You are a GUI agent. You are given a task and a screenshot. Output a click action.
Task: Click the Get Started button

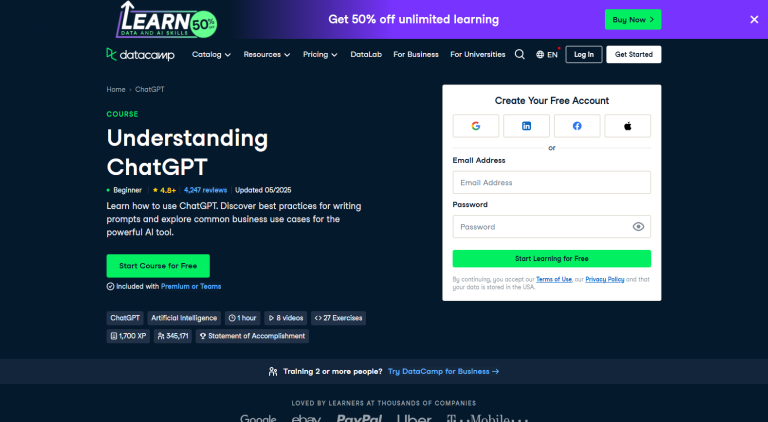point(634,54)
